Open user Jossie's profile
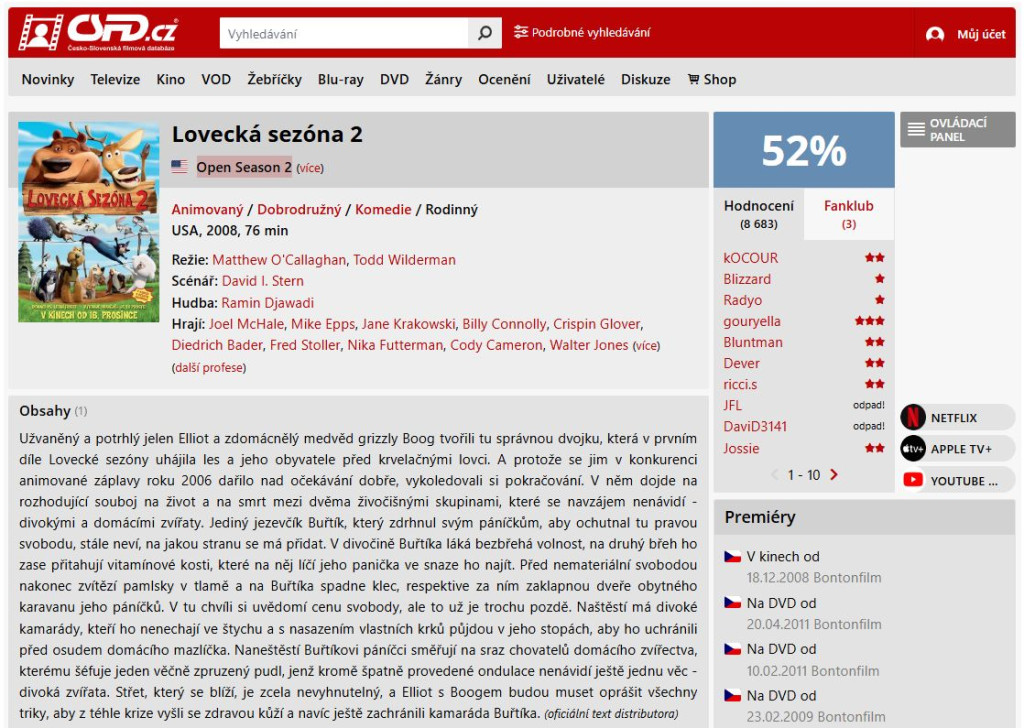1024x728 pixels. 741,449
